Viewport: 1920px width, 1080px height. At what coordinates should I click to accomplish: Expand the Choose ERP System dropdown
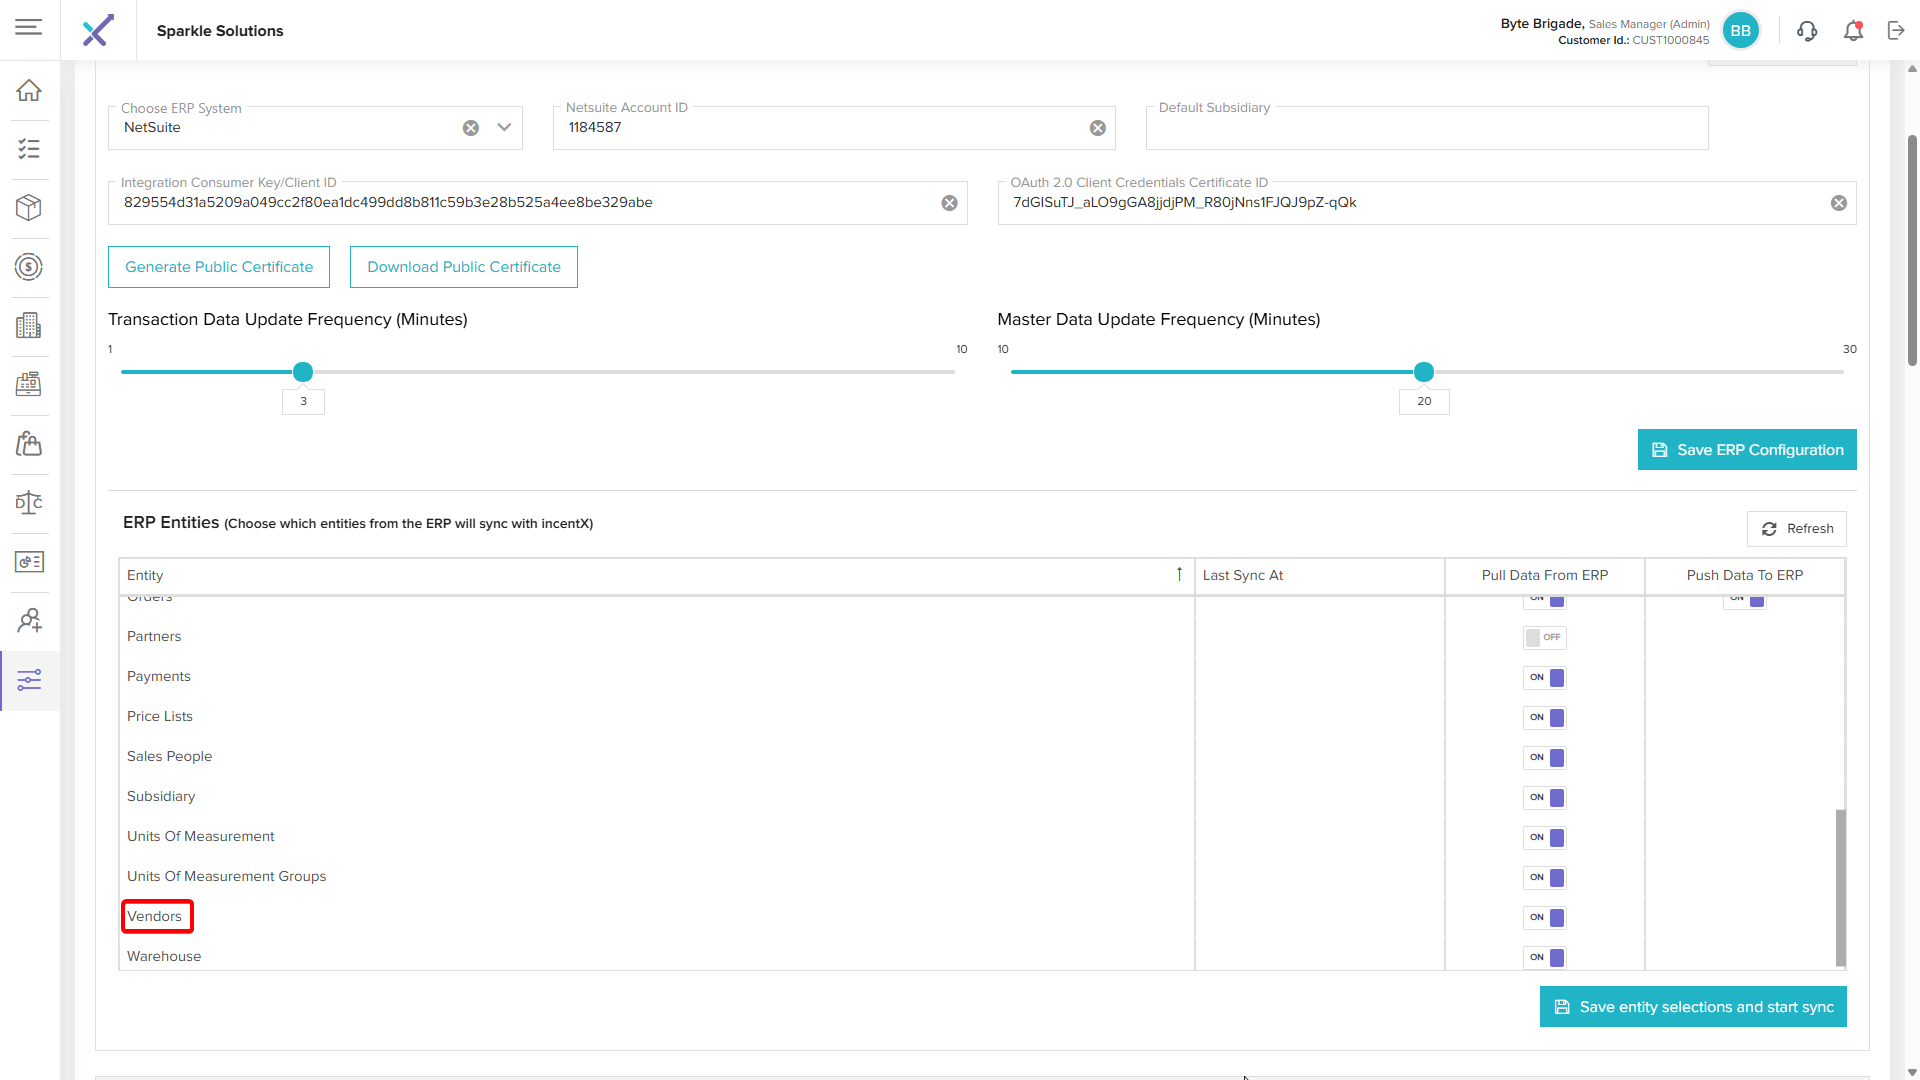tap(504, 128)
